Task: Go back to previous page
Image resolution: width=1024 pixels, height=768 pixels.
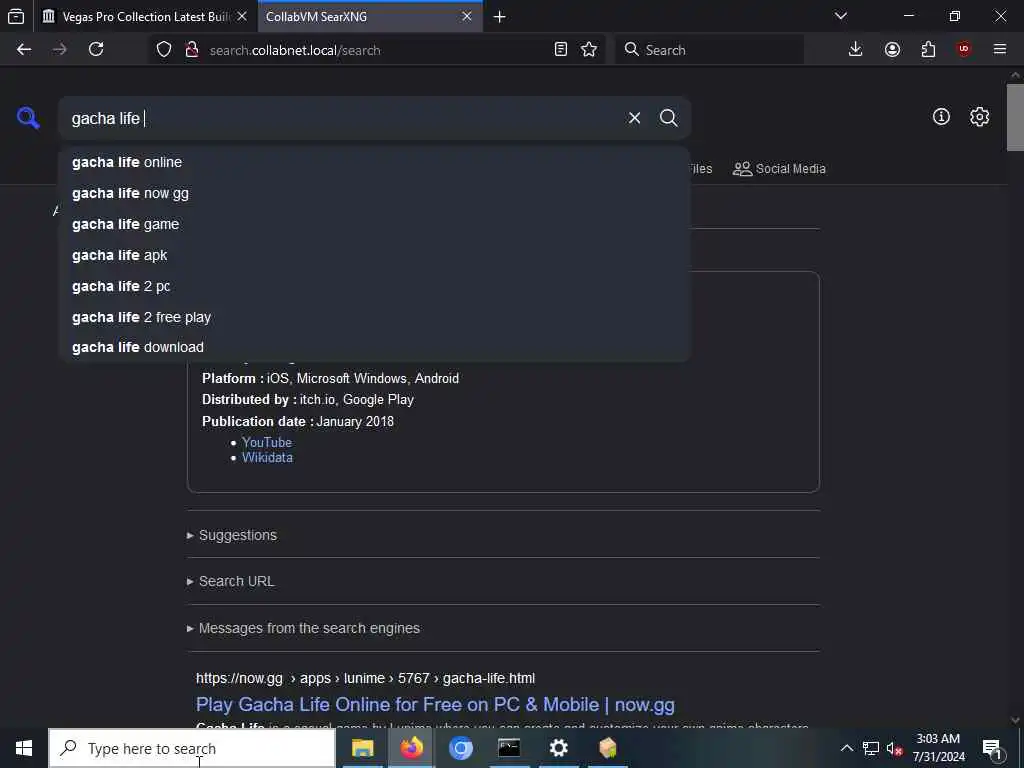Action: point(24,50)
